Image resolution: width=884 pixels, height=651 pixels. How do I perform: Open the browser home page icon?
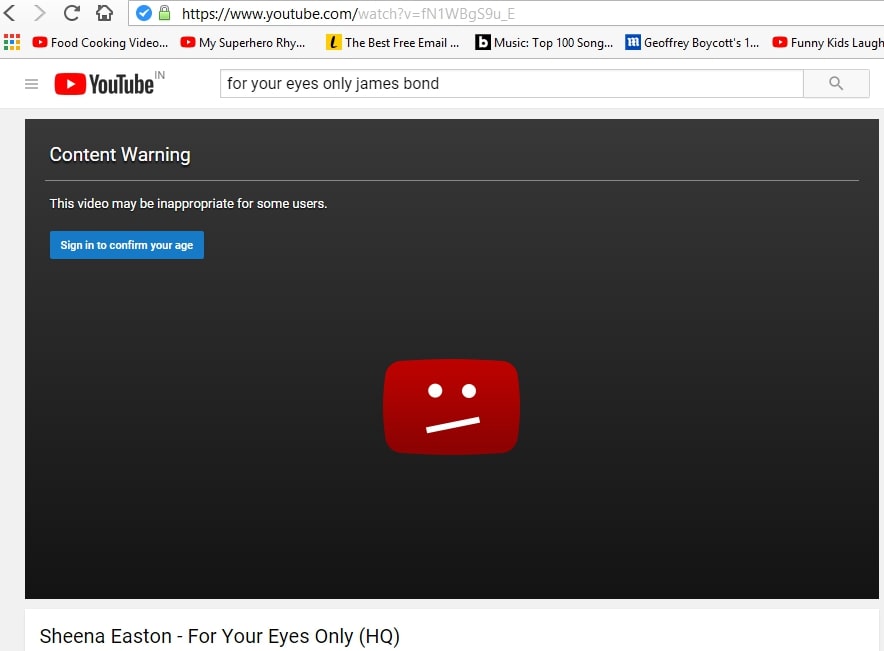pos(104,12)
